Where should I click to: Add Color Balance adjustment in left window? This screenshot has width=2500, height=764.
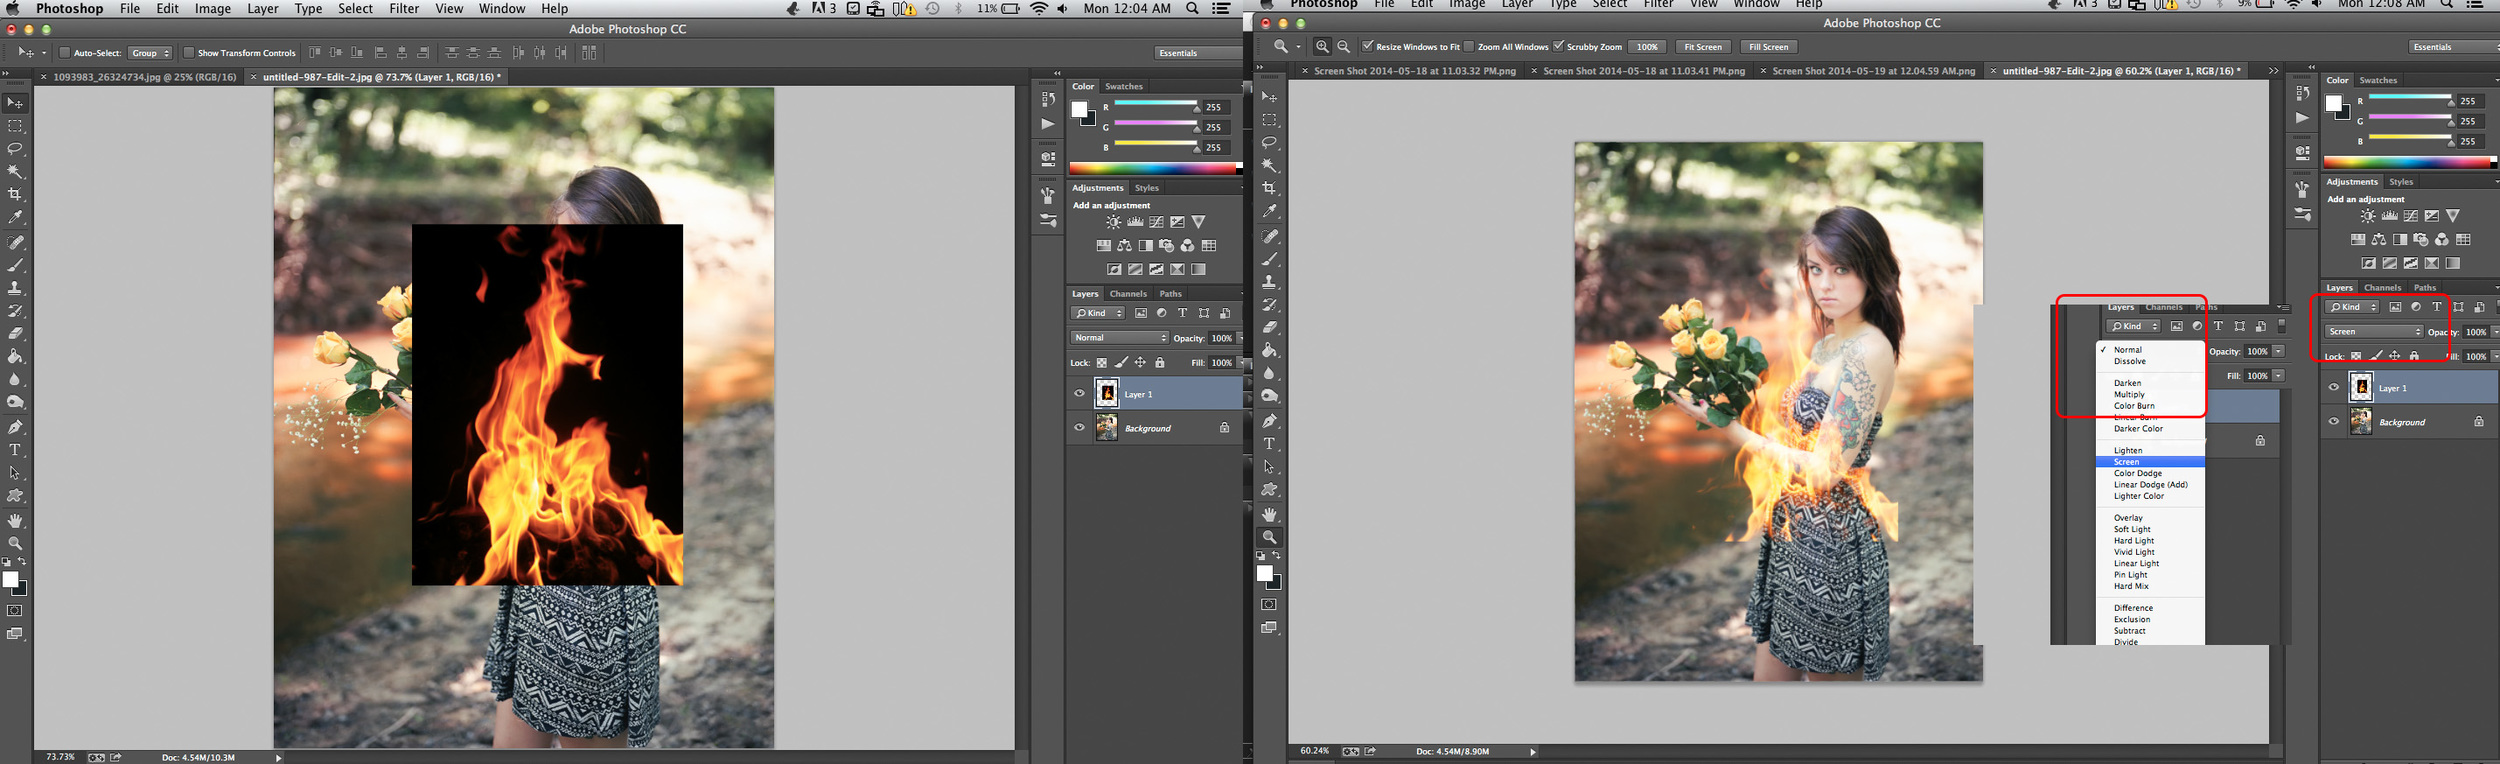point(1124,245)
